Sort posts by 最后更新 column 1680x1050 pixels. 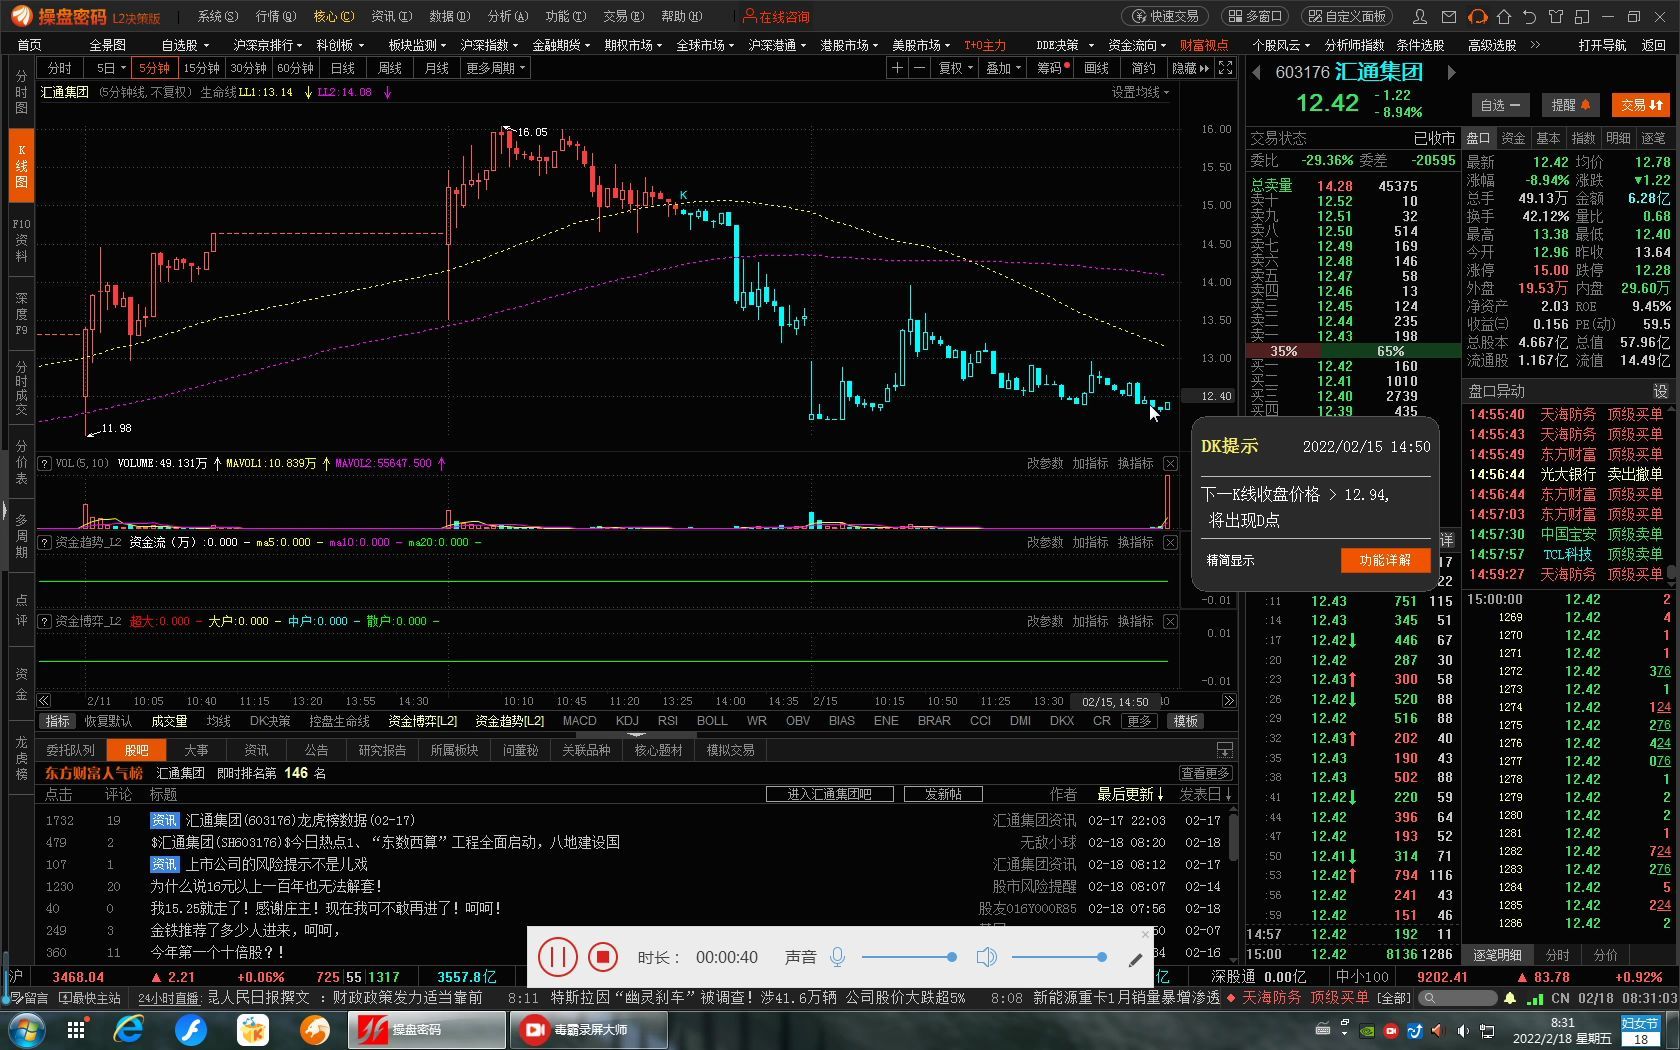tap(1130, 794)
